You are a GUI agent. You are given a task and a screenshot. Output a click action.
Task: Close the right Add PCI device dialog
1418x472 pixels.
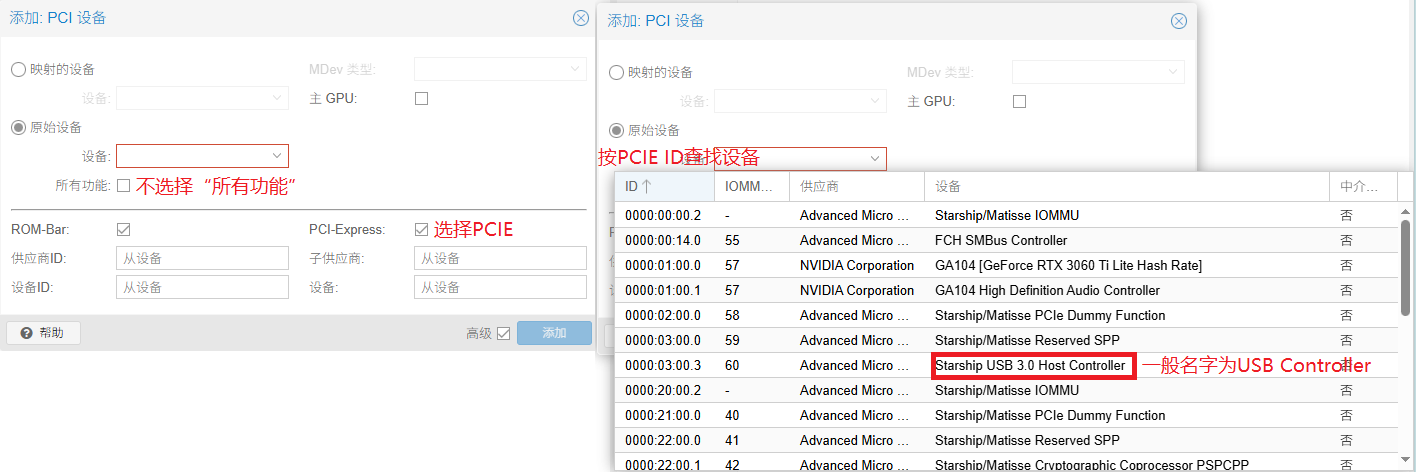point(1179,21)
